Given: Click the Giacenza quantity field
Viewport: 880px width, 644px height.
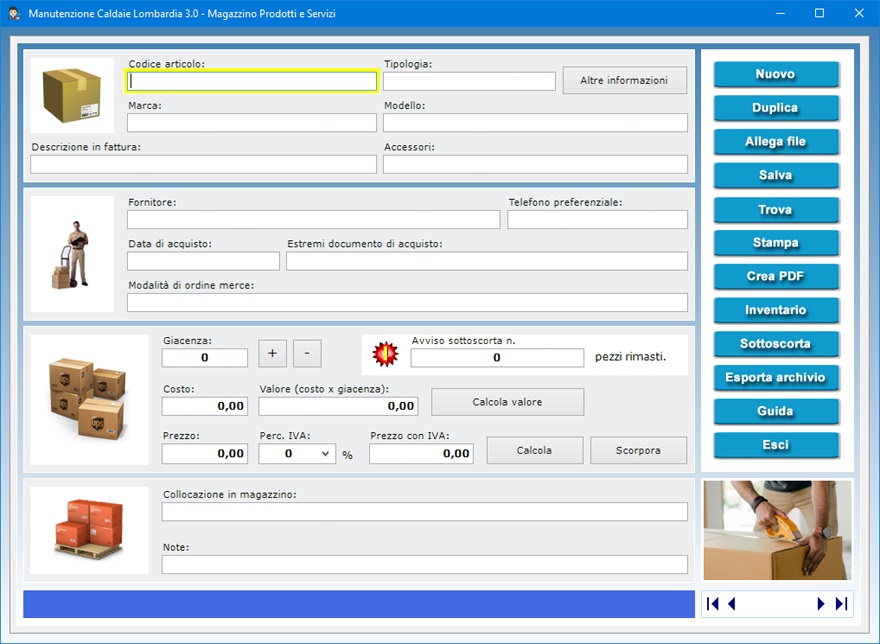Looking at the screenshot, I should pyautogui.click(x=205, y=358).
